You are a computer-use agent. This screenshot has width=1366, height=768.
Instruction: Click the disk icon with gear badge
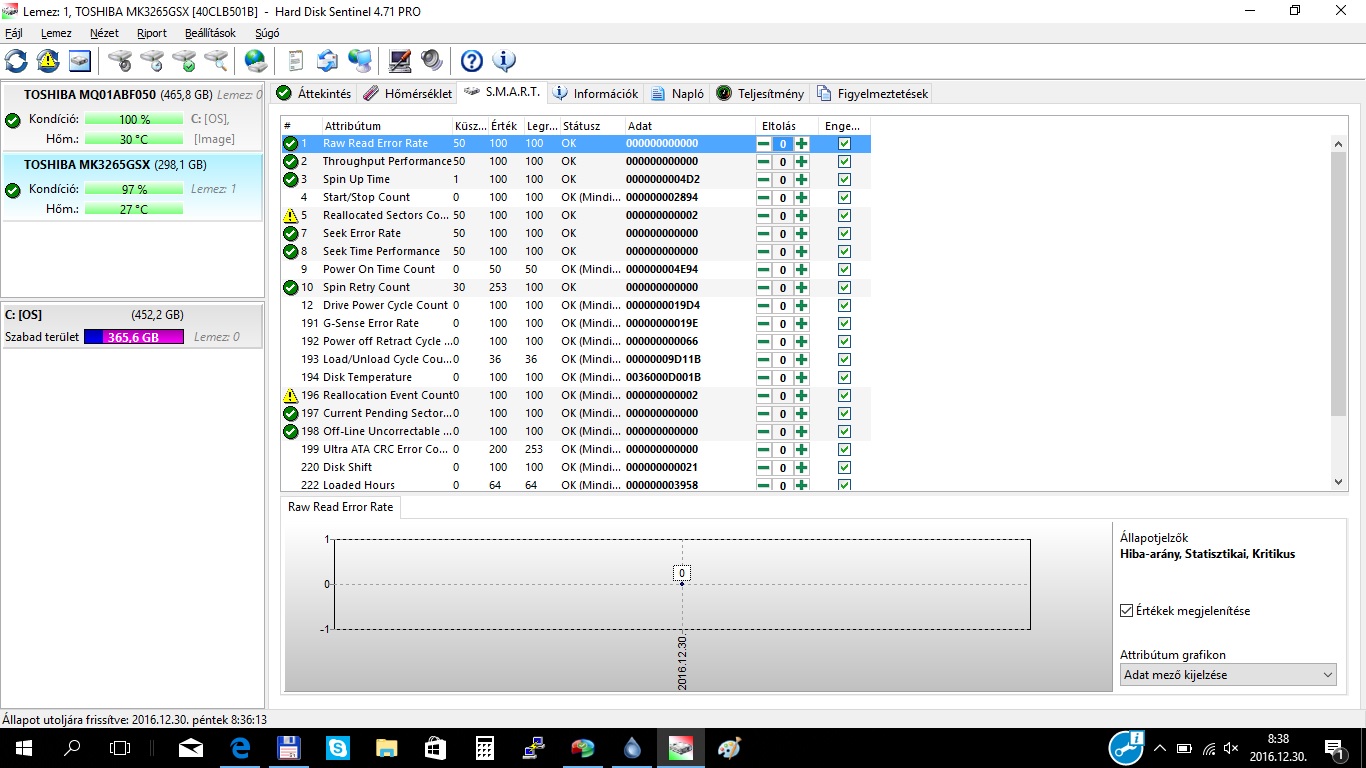click(x=120, y=61)
